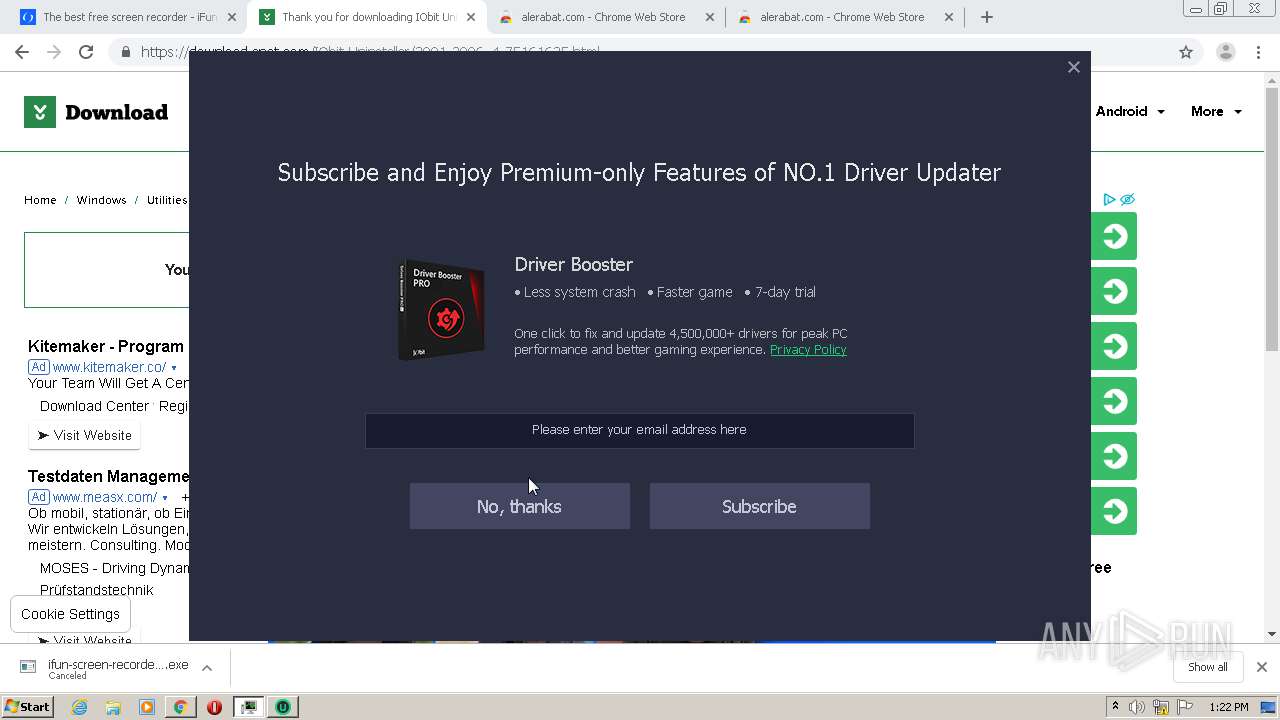Open Utilities breadcrumb link
Screen dimensions: 1280x720
[x=167, y=200]
